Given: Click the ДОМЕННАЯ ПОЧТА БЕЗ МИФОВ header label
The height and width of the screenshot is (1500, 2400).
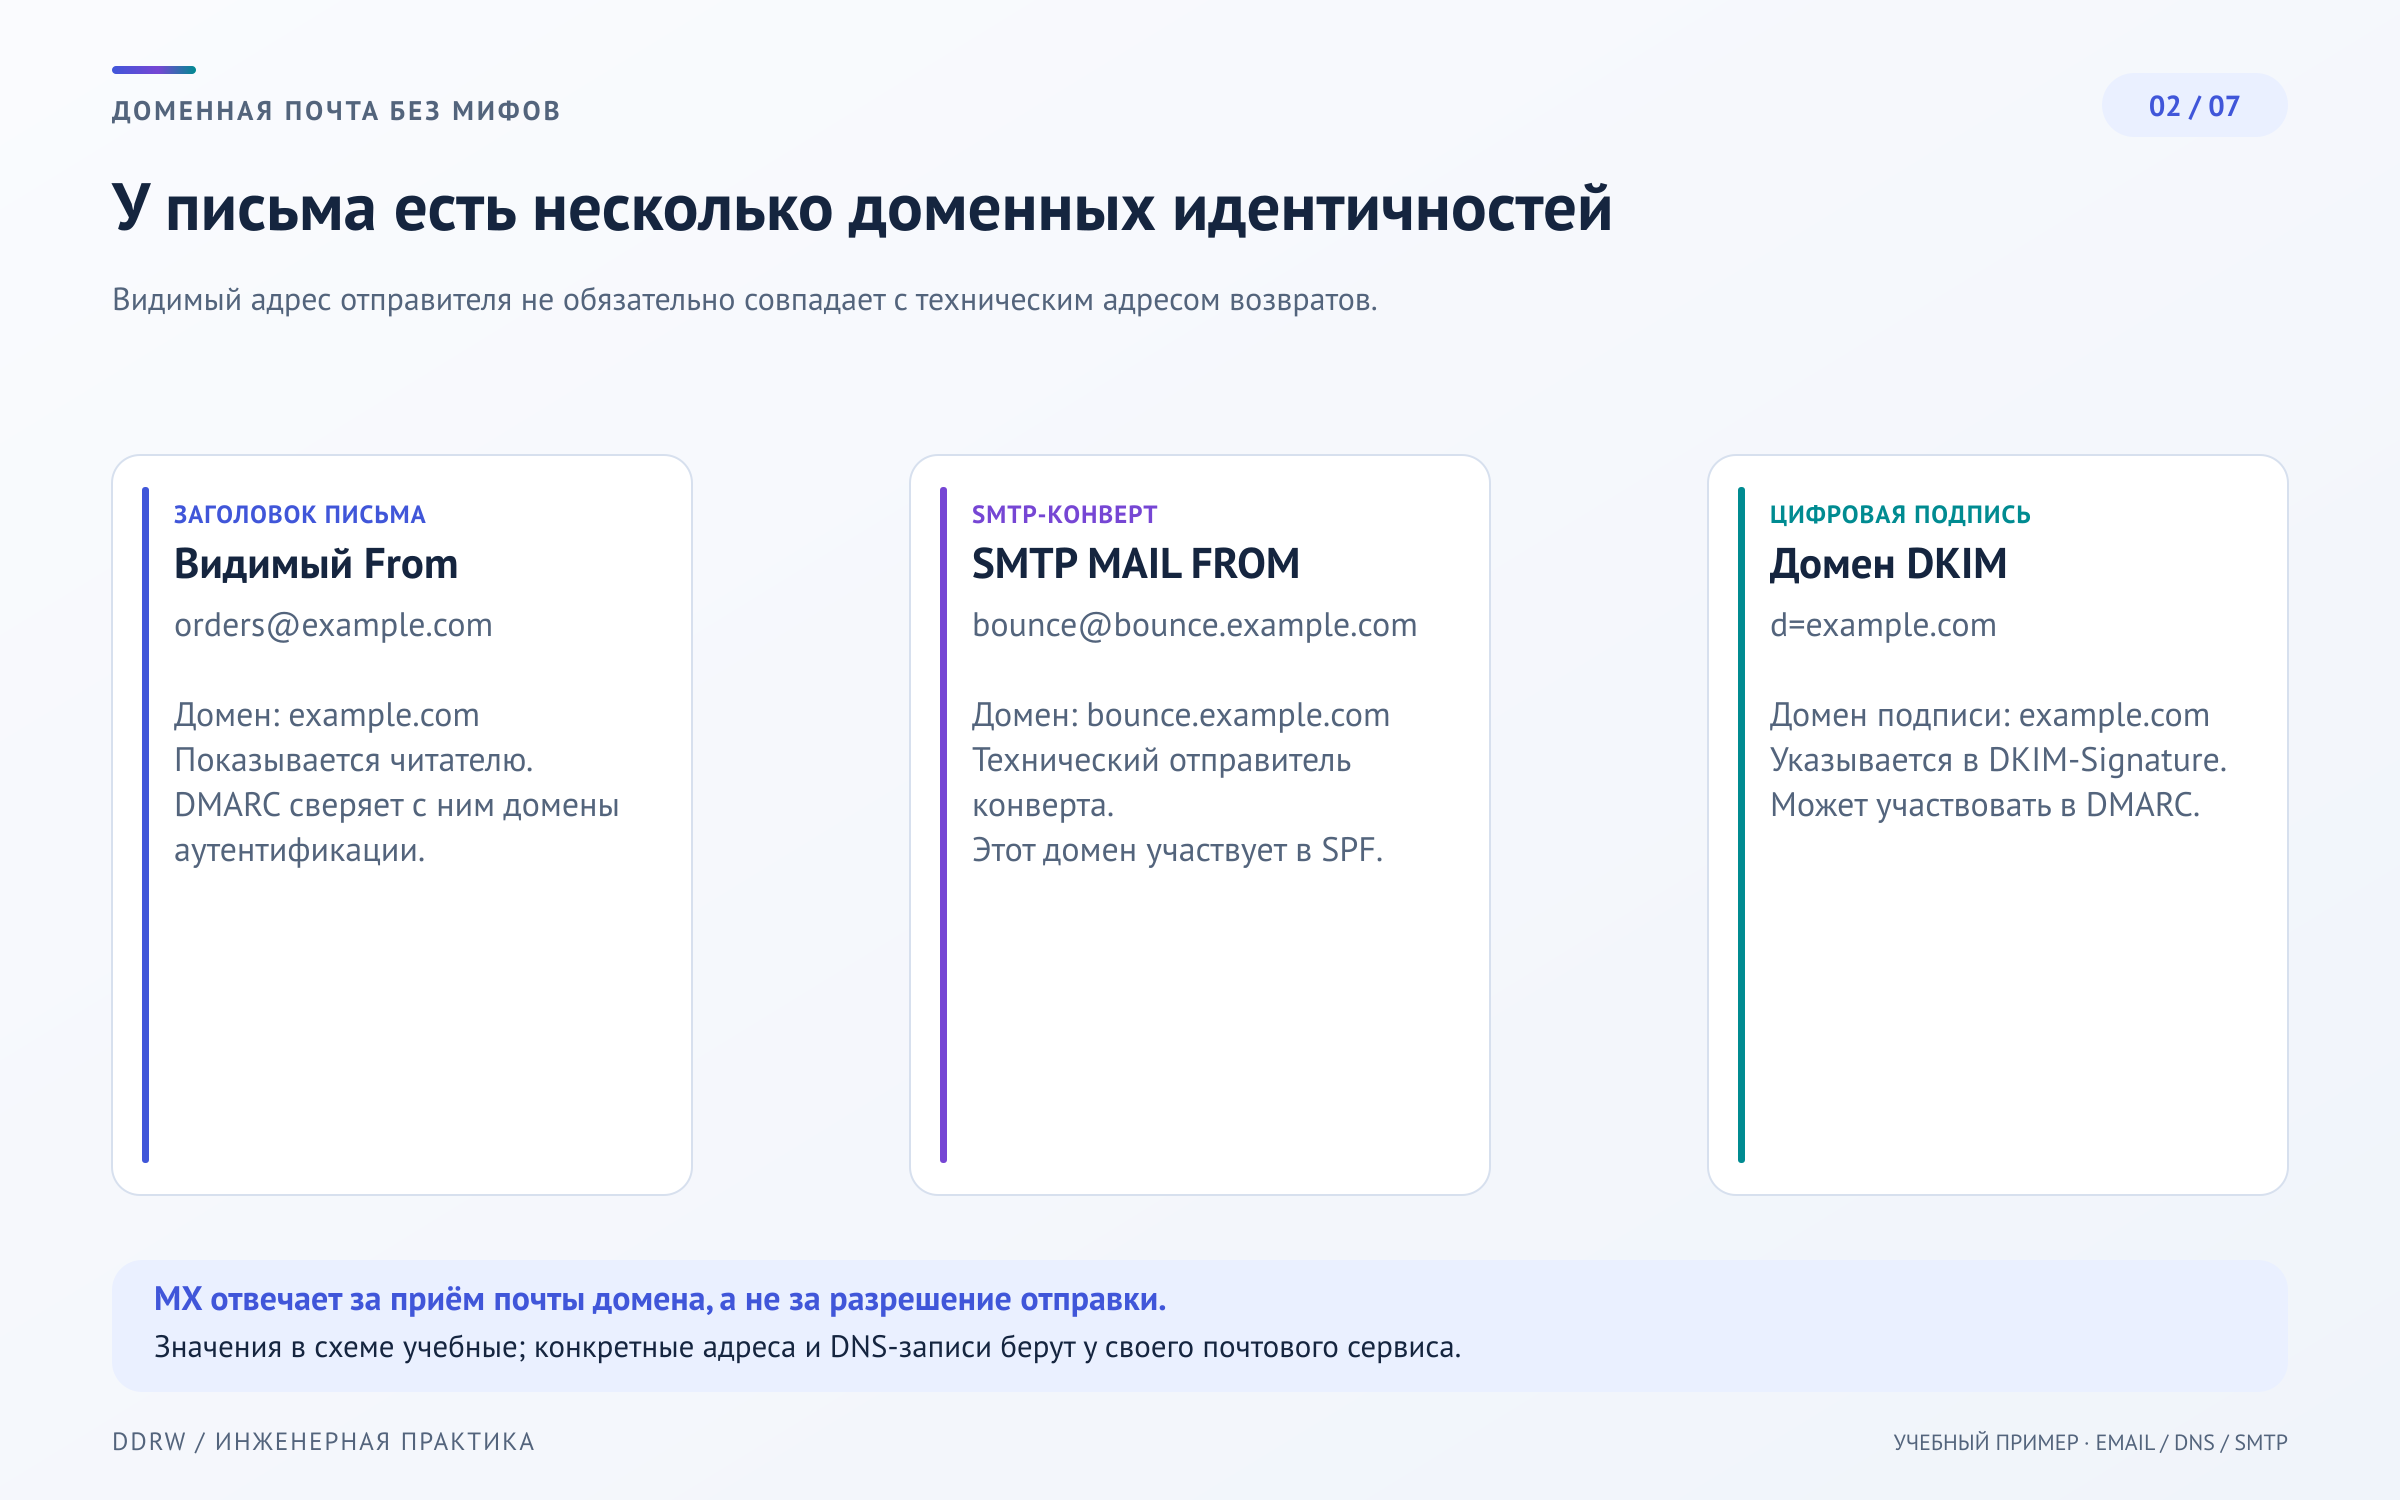Looking at the screenshot, I should (336, 111).
